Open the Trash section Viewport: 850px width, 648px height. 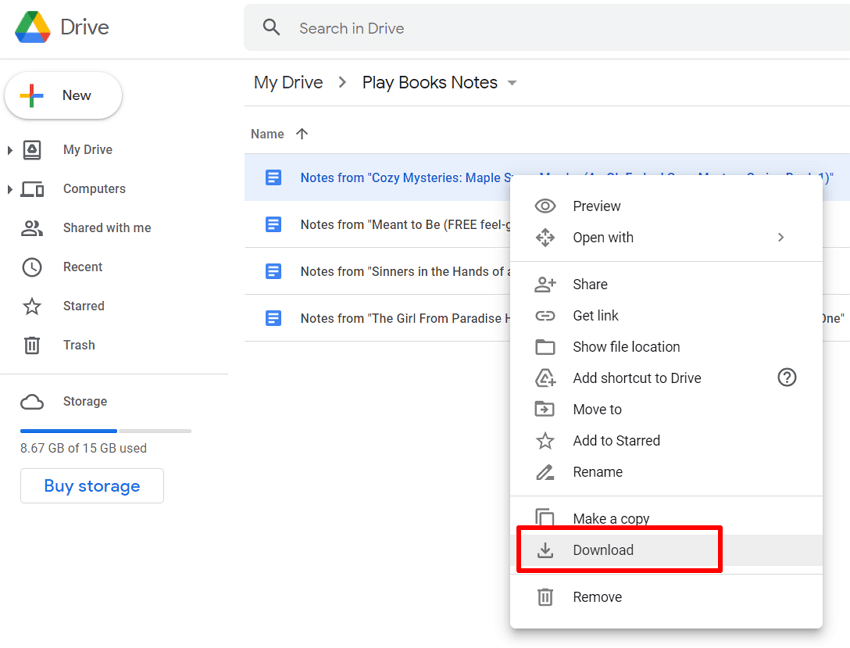click(x=79, y=345)
